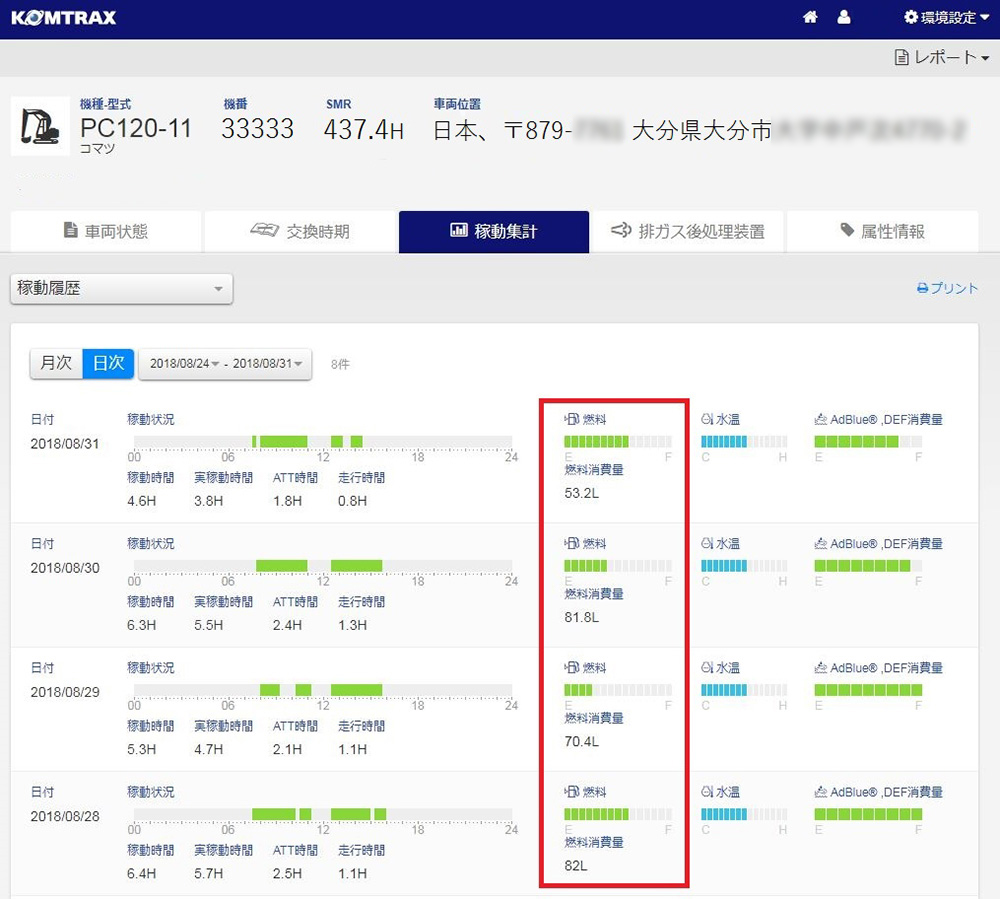The image size is (1000, 899).
Task: Open the 稼動履歴 selection dropdown
Action: (121, 289)
